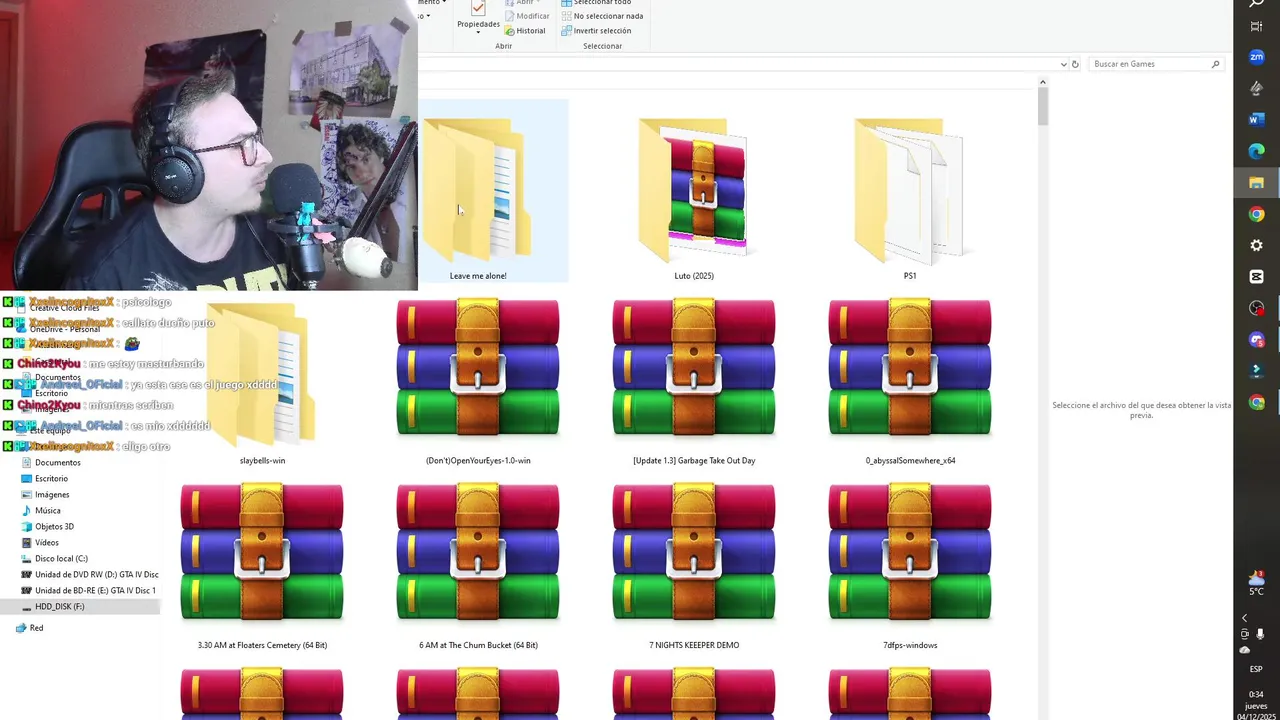Click the File Explorer taskbar icon

(1257, 182)
